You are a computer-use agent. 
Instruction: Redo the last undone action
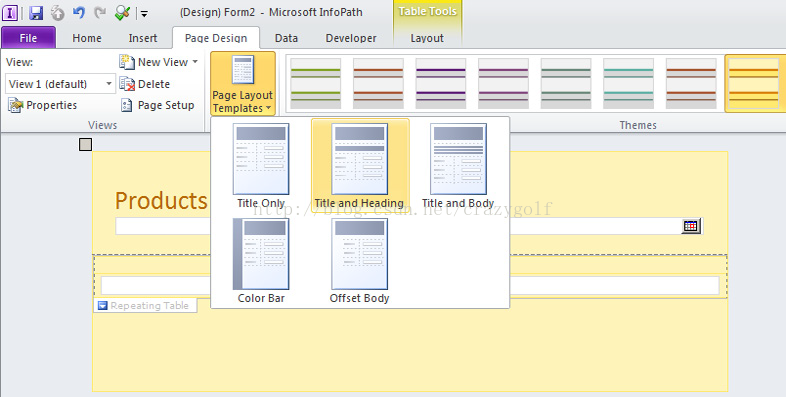(100, 13)
